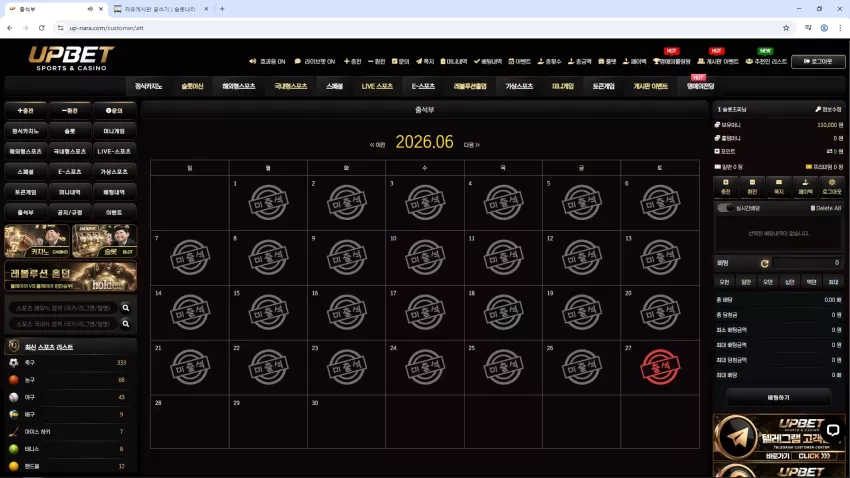Viewport: 850px width, 478px height.
Task: Select the LIVE 스포츠 navigation tab
Action: click(377, 86)
